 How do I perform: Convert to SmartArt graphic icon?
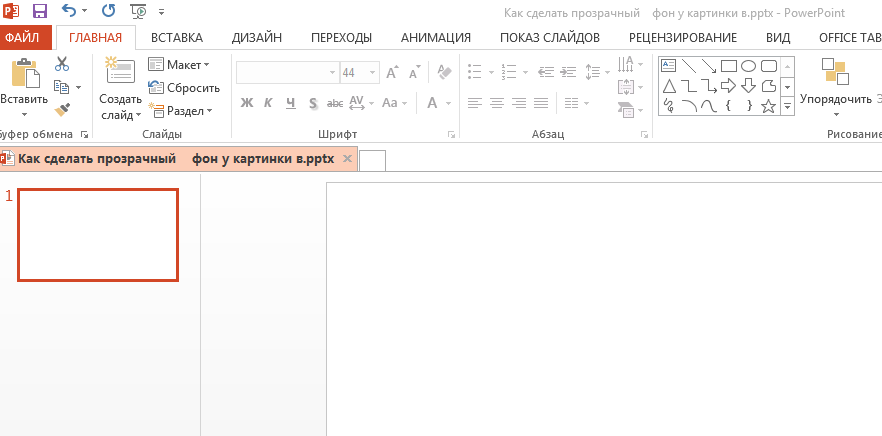tap(626, 110)
